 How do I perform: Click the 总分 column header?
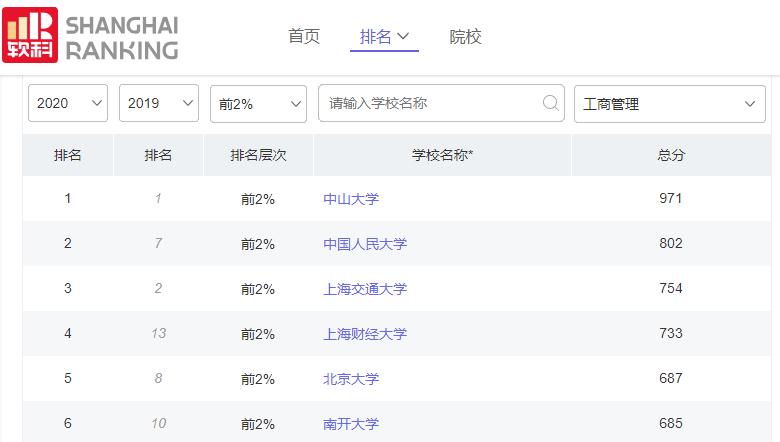click(x=671, y=155)
